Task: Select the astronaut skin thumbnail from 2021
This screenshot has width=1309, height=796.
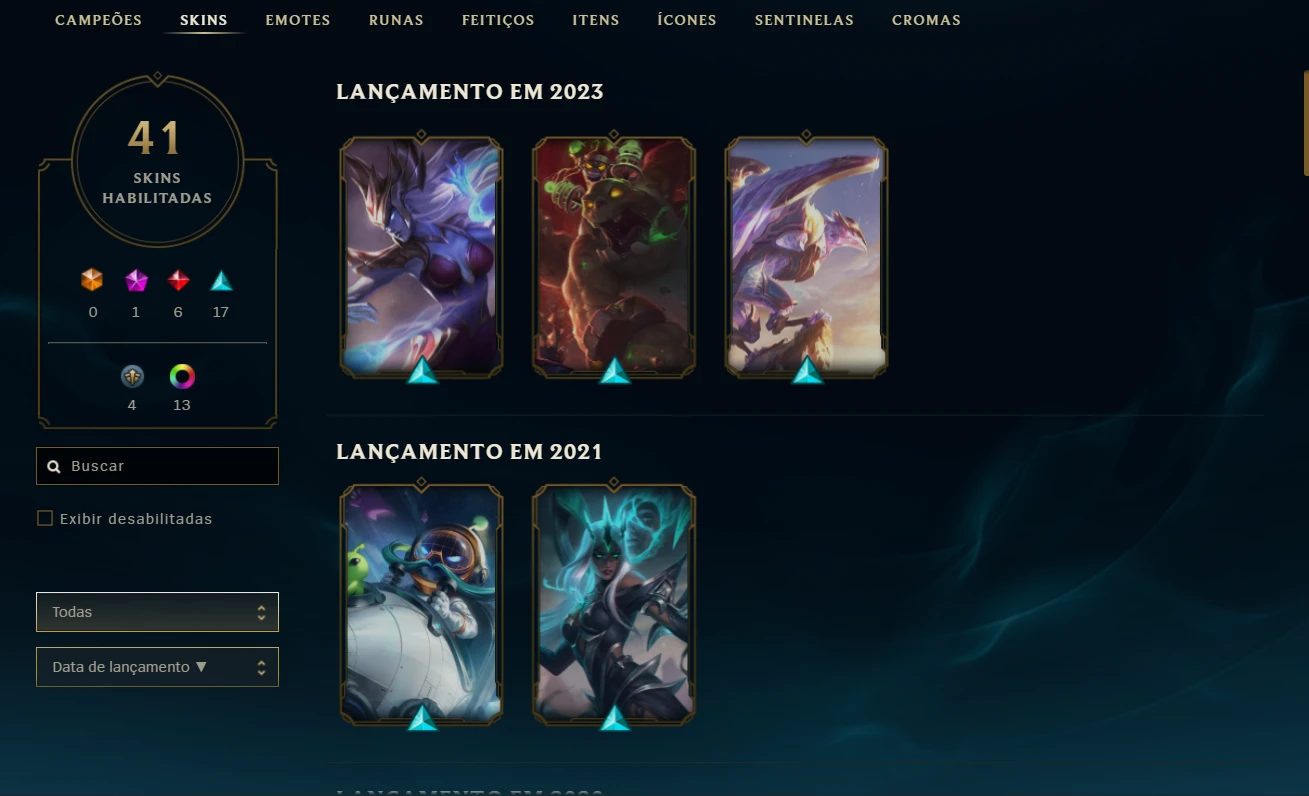Action: click(422, 603)
